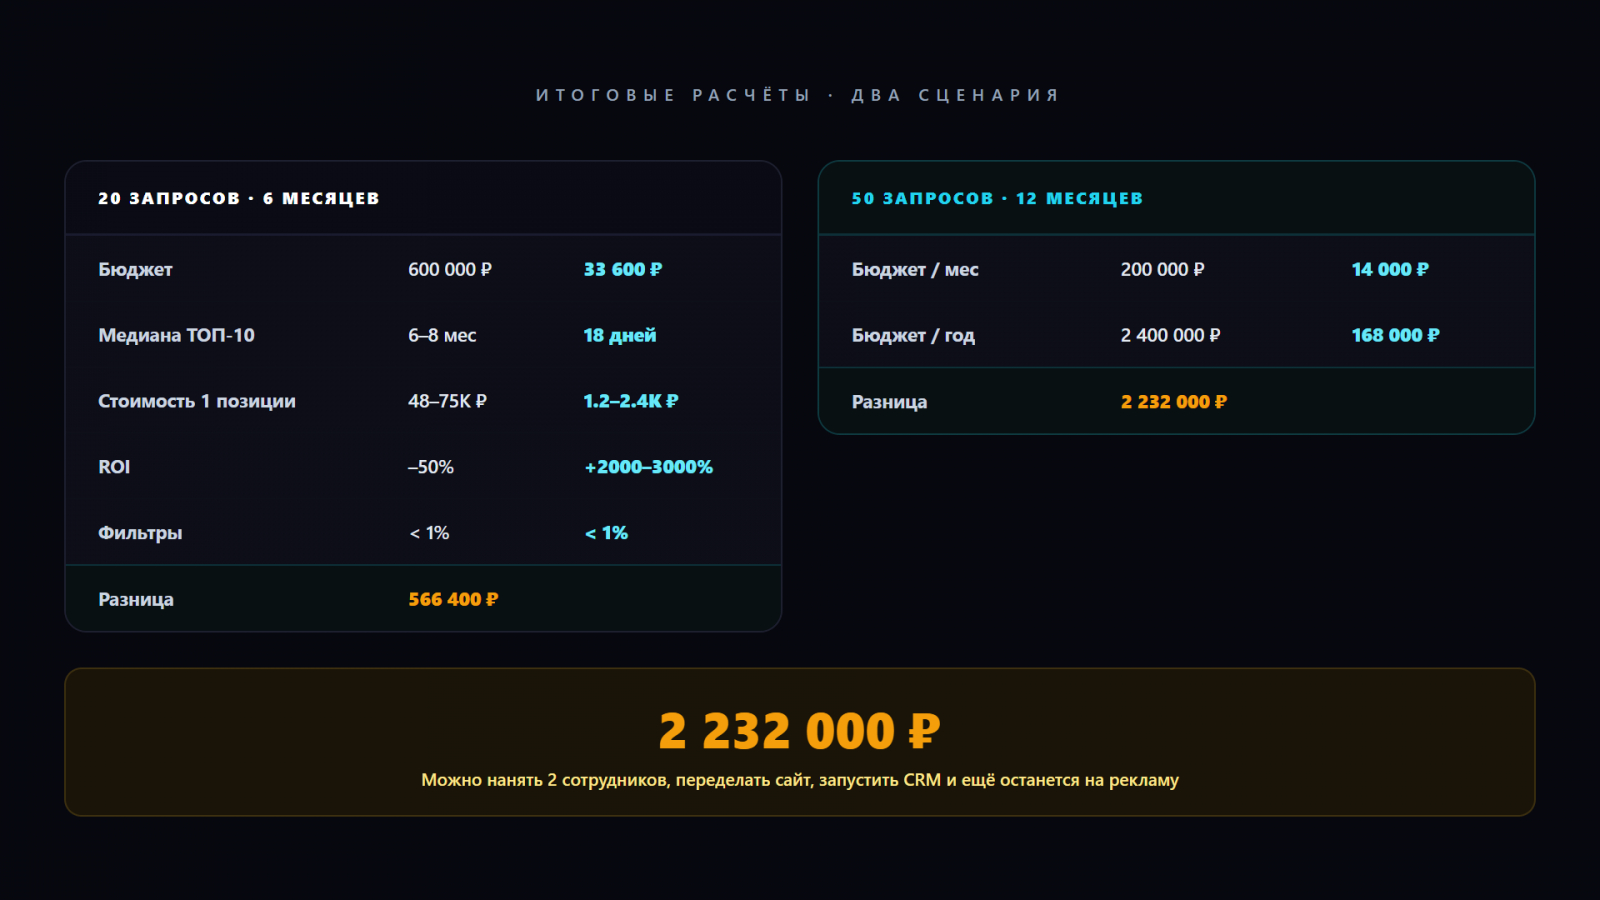This screenshot has height=900, width=1600.
Task: Click the 2 232 000 ₽ difference in right table
Action: (x=1173, y=401)
